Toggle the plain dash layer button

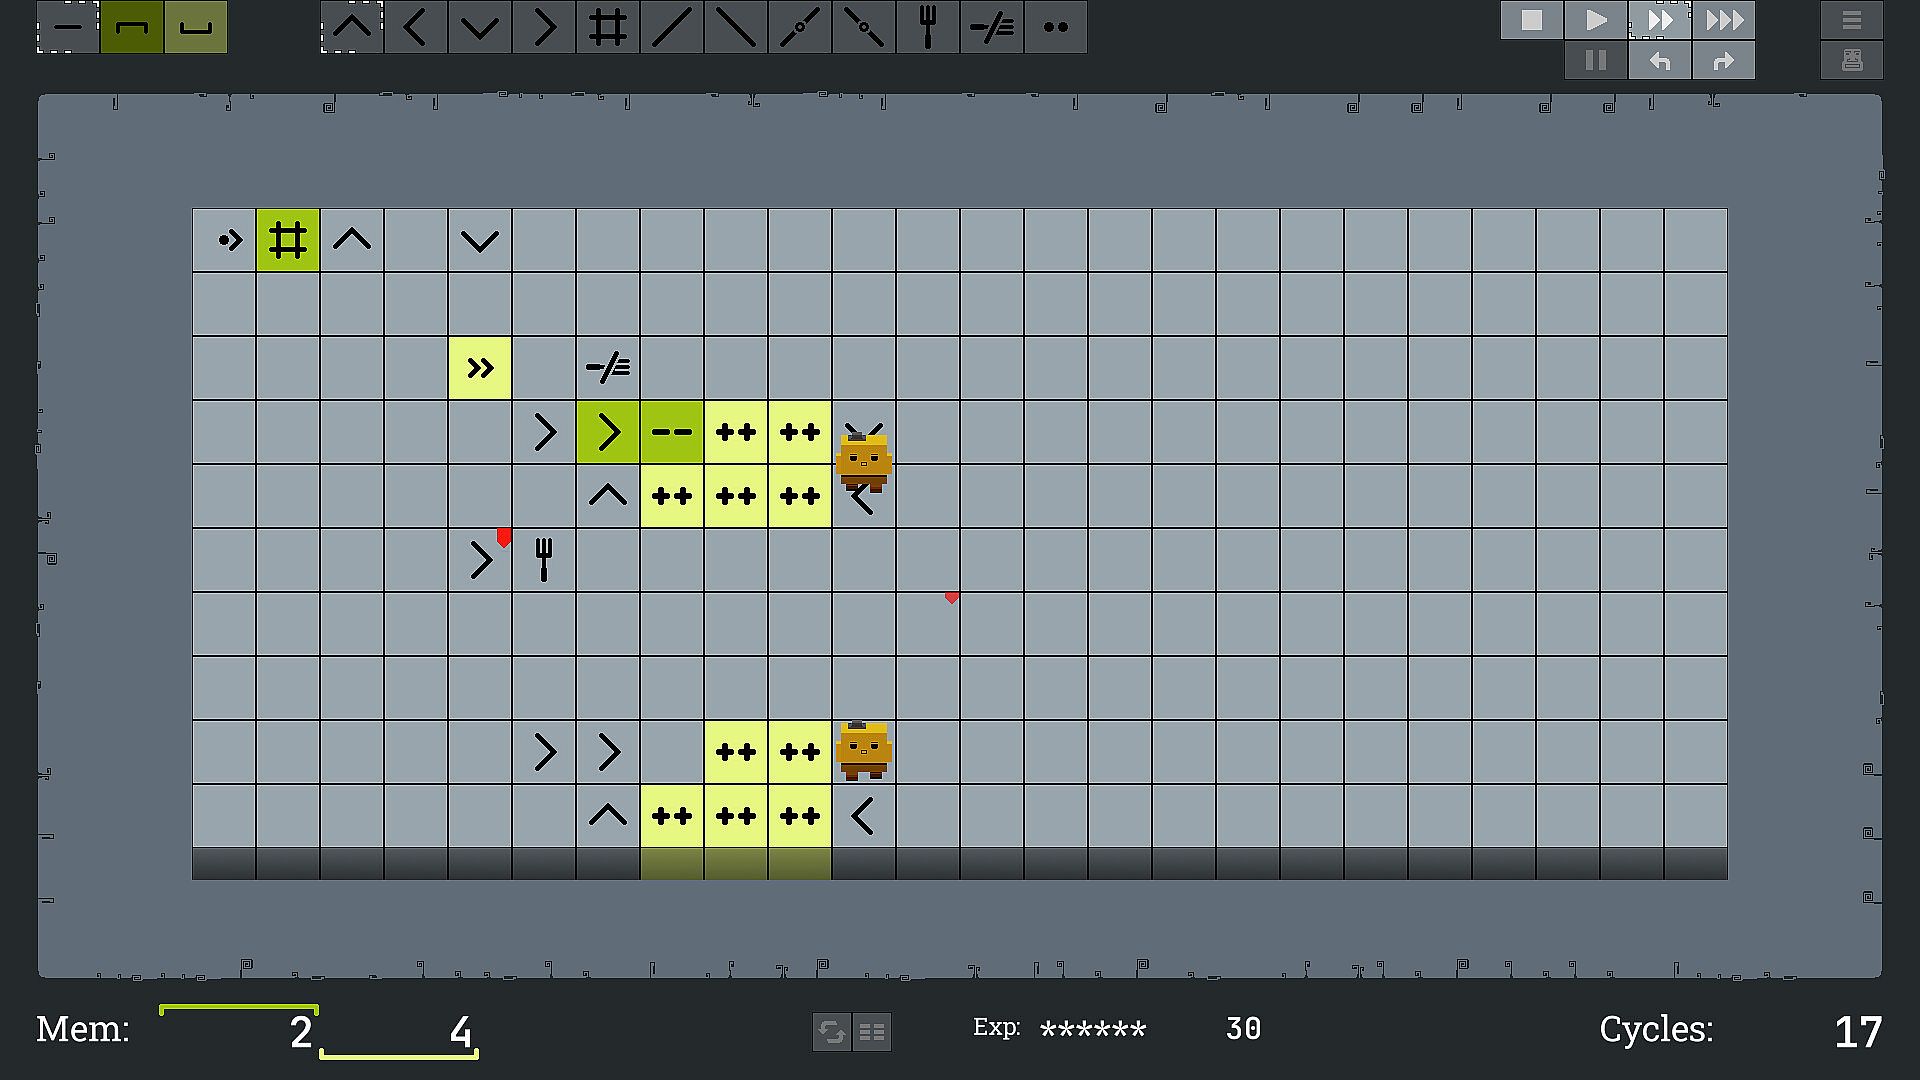click(x=68, y=27)
